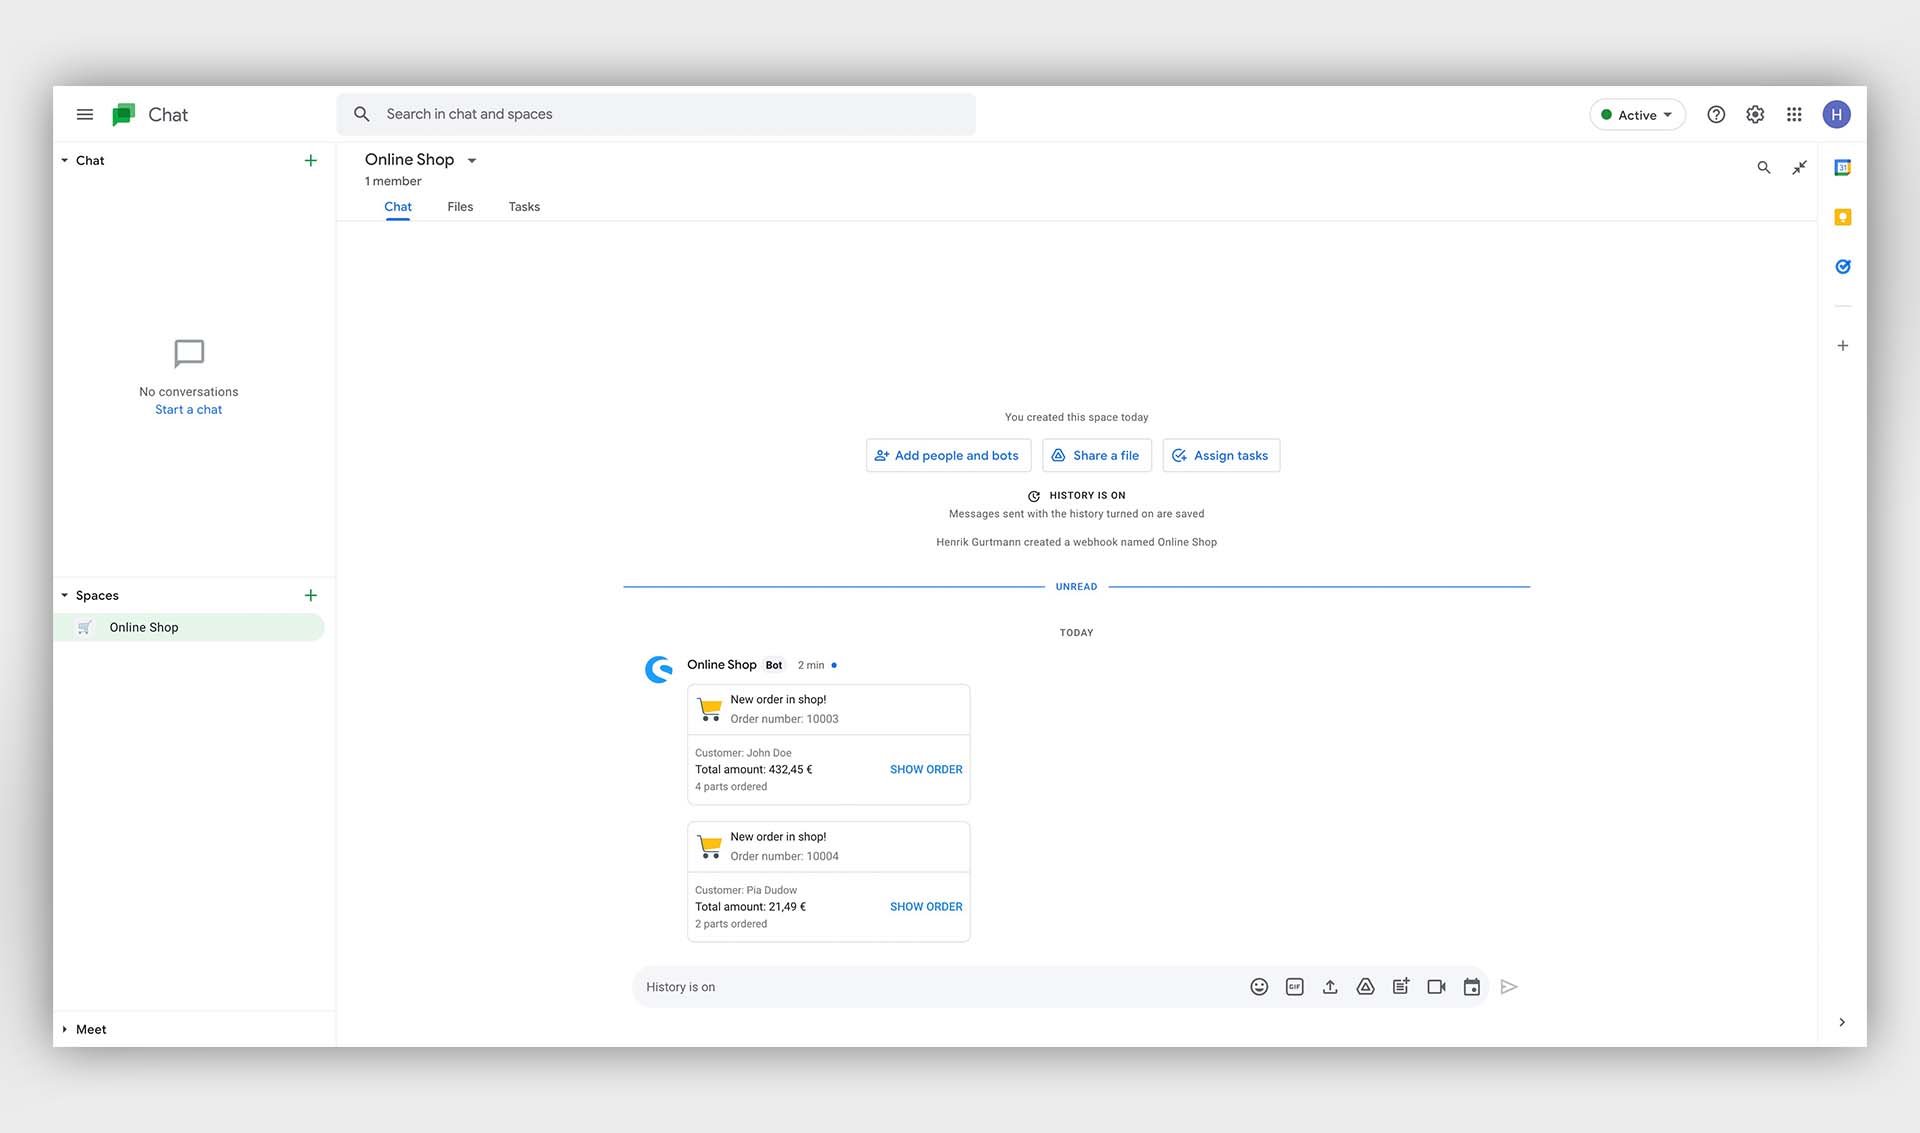Show order 10004 for Pia Dudow
Screen dimensions: 1920x1133
point(926,907)
